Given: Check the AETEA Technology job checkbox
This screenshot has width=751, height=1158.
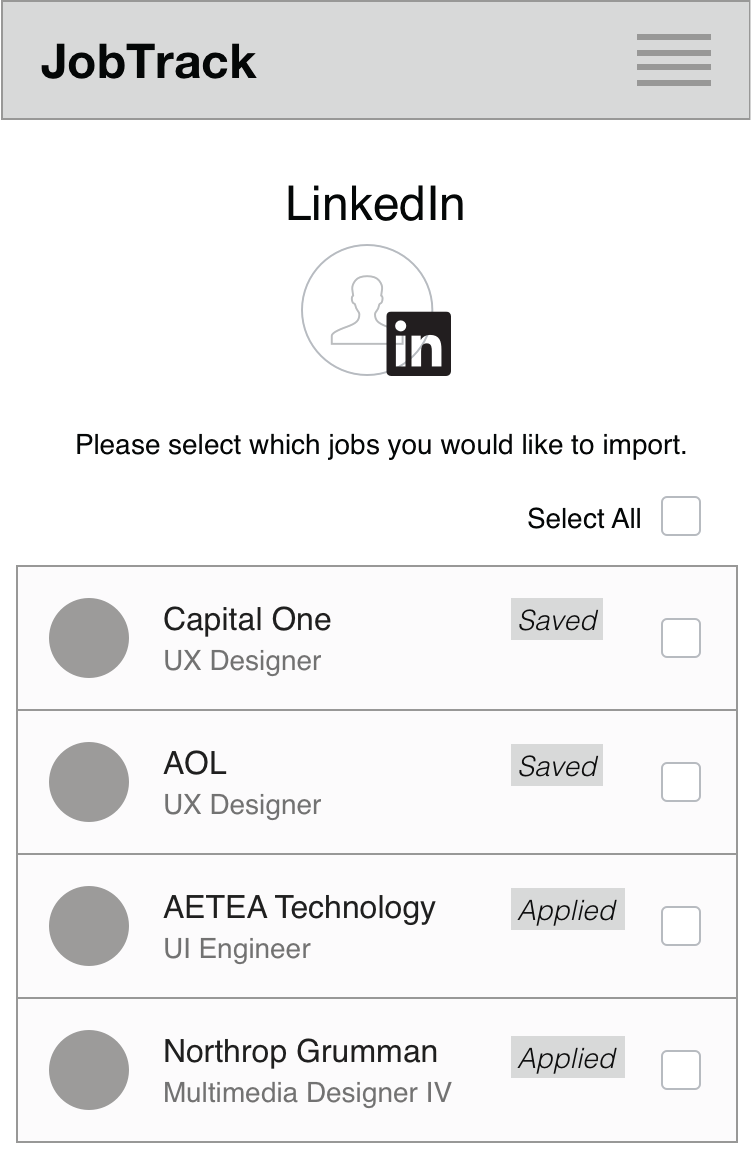Looking at the screenshot, I should click(x=680, y=926).
